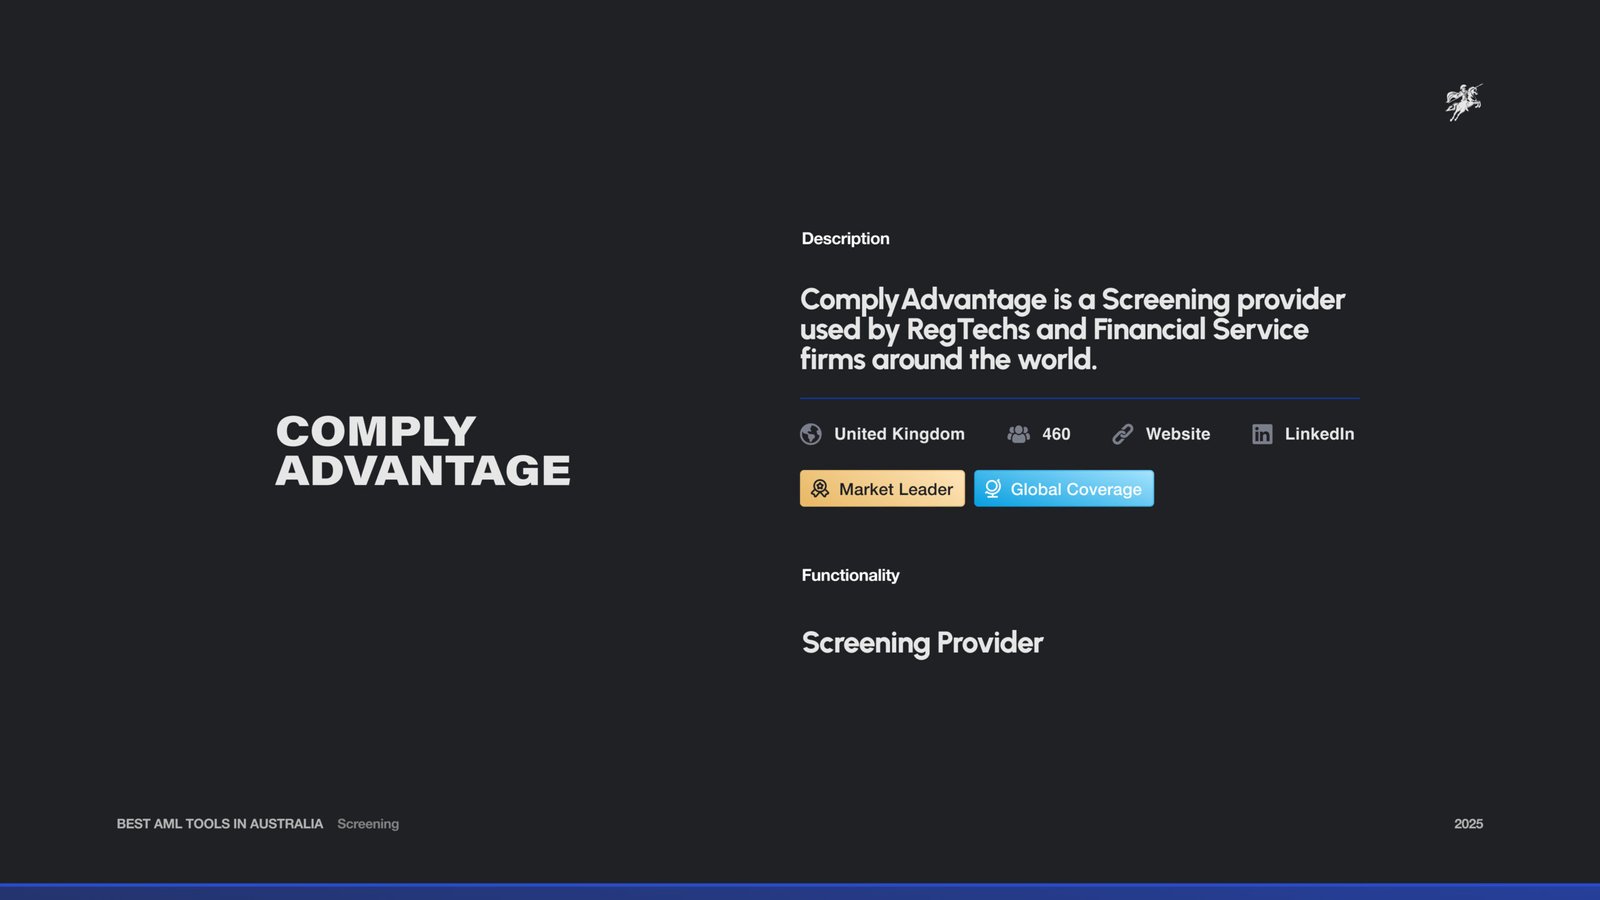Click the 2025 year text in the footer
Image resolution: width=1600 pixels, height=900 pixels.
(1468, 824)
